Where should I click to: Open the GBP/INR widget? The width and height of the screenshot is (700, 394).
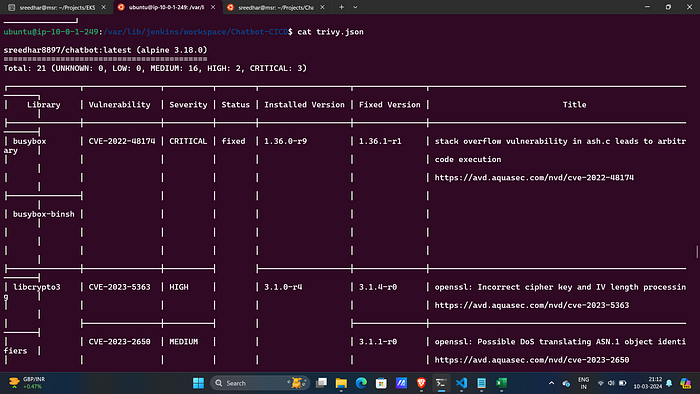(28, 383)
